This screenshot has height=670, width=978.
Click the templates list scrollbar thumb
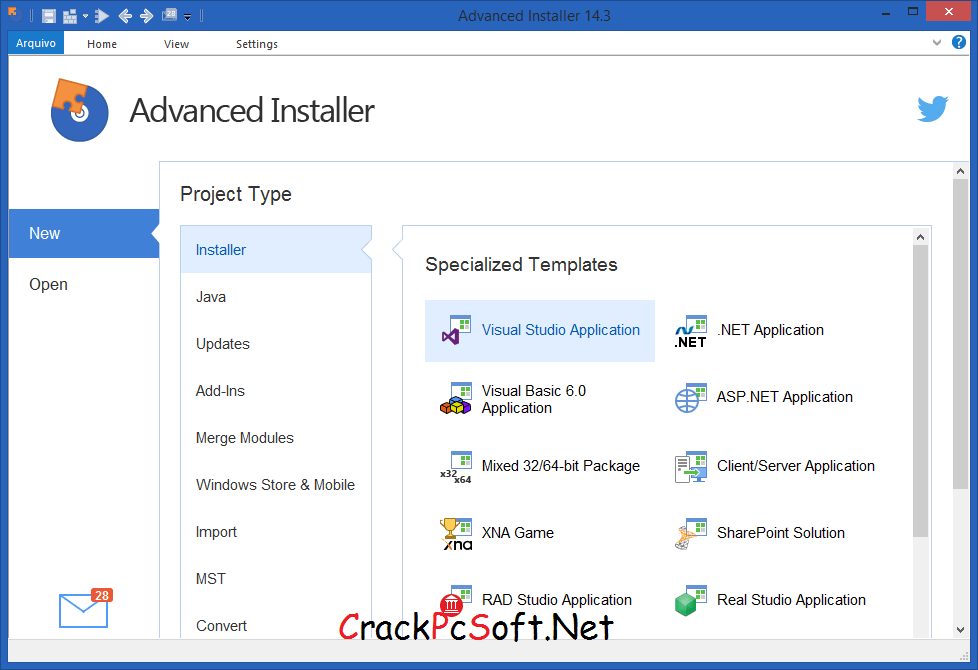(921, 391)
